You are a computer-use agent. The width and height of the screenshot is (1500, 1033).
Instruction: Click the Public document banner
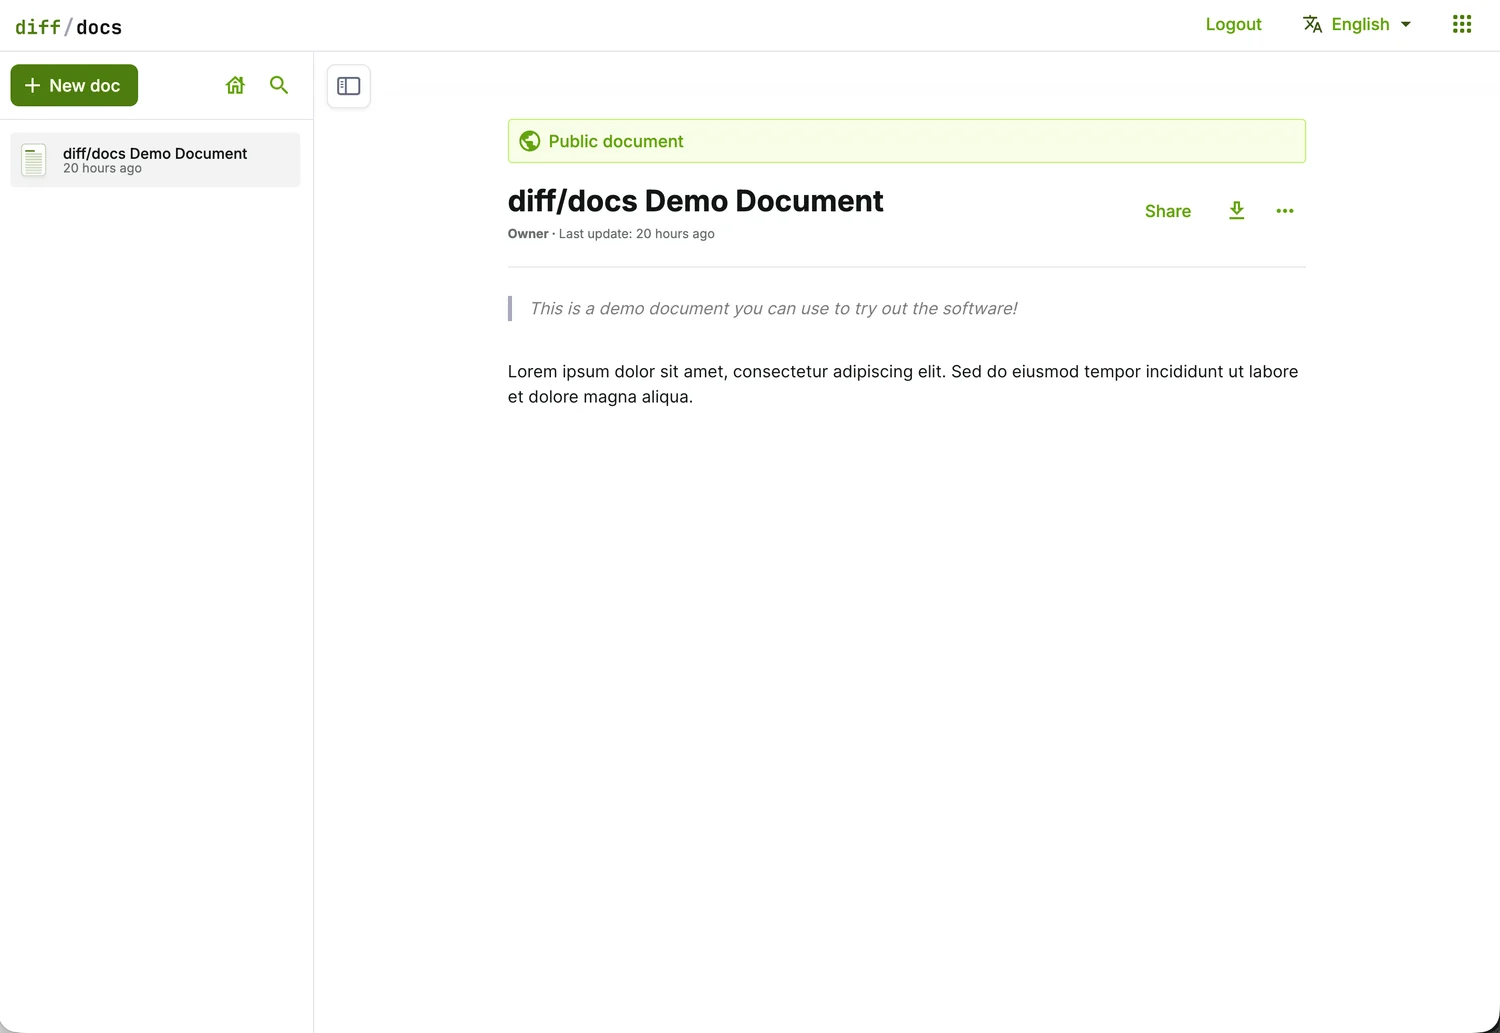coord(906,141)
